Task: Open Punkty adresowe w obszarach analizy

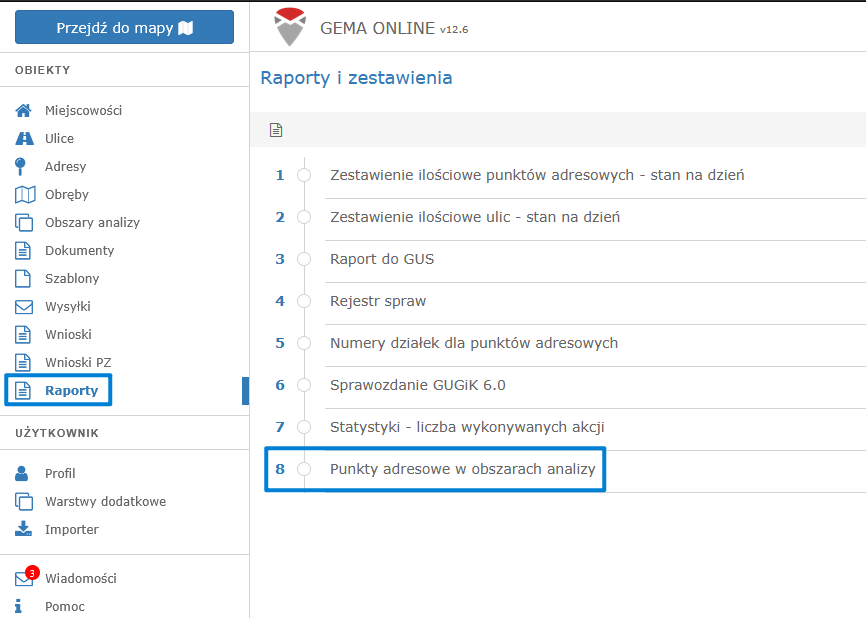Action: pyautogui.click(x=463, y=469)
